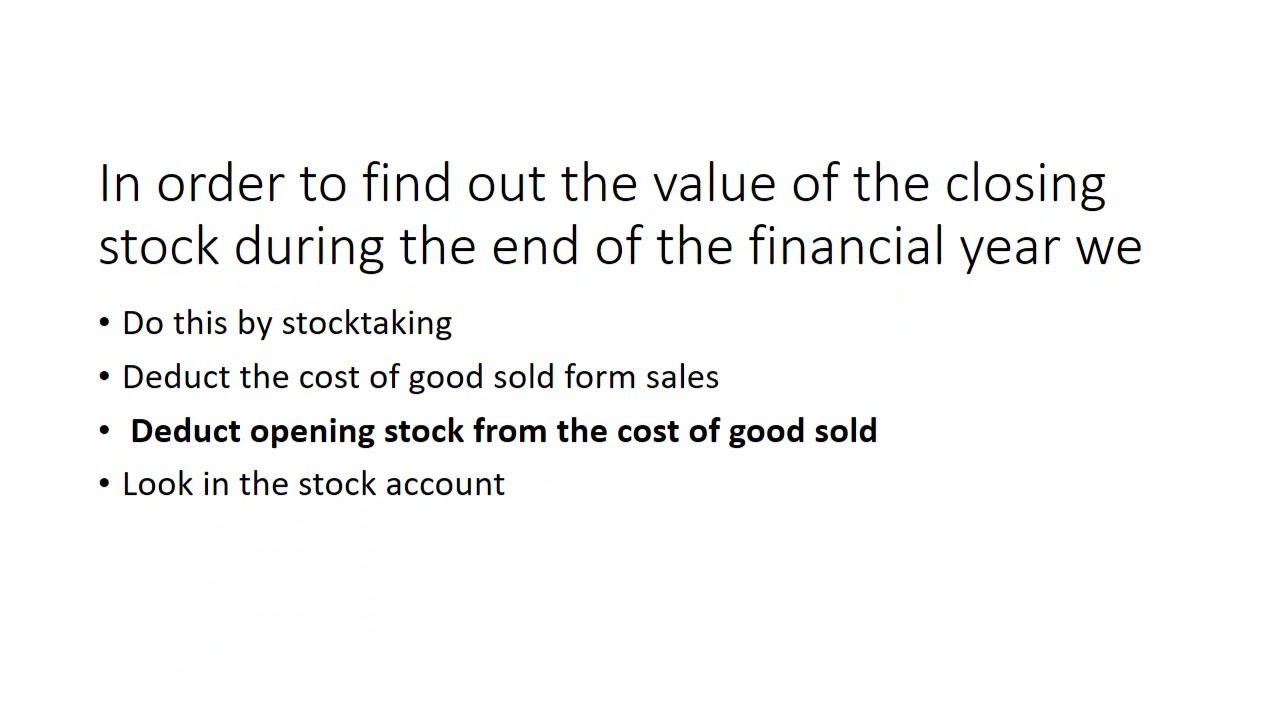Click the bullet before bold 'Deduct opening stock'

(105, 431)
